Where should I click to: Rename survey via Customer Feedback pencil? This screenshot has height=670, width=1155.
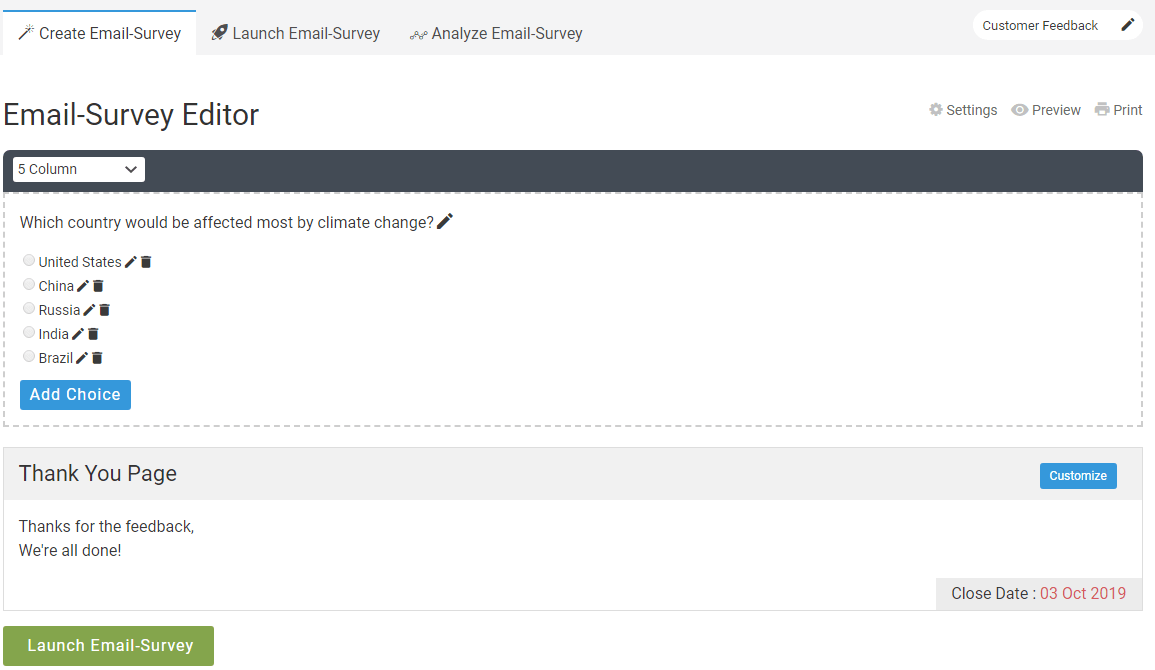pos(1127,25)
